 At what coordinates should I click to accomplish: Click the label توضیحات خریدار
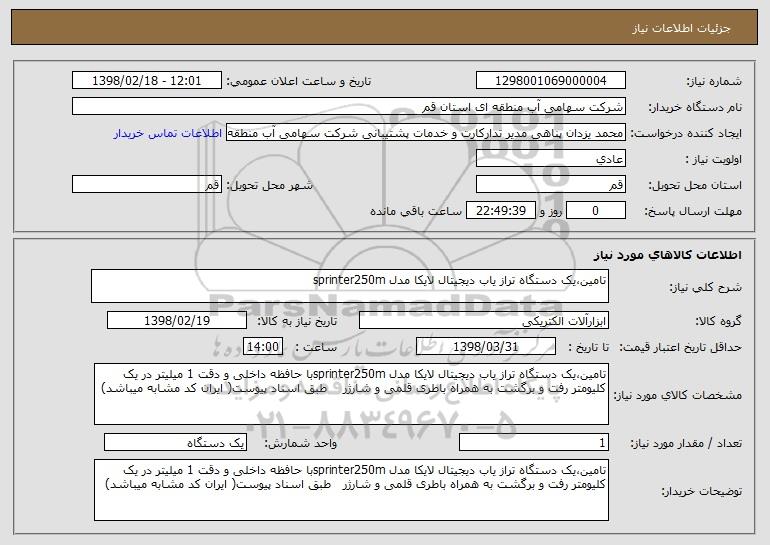[x=702, y=491]
